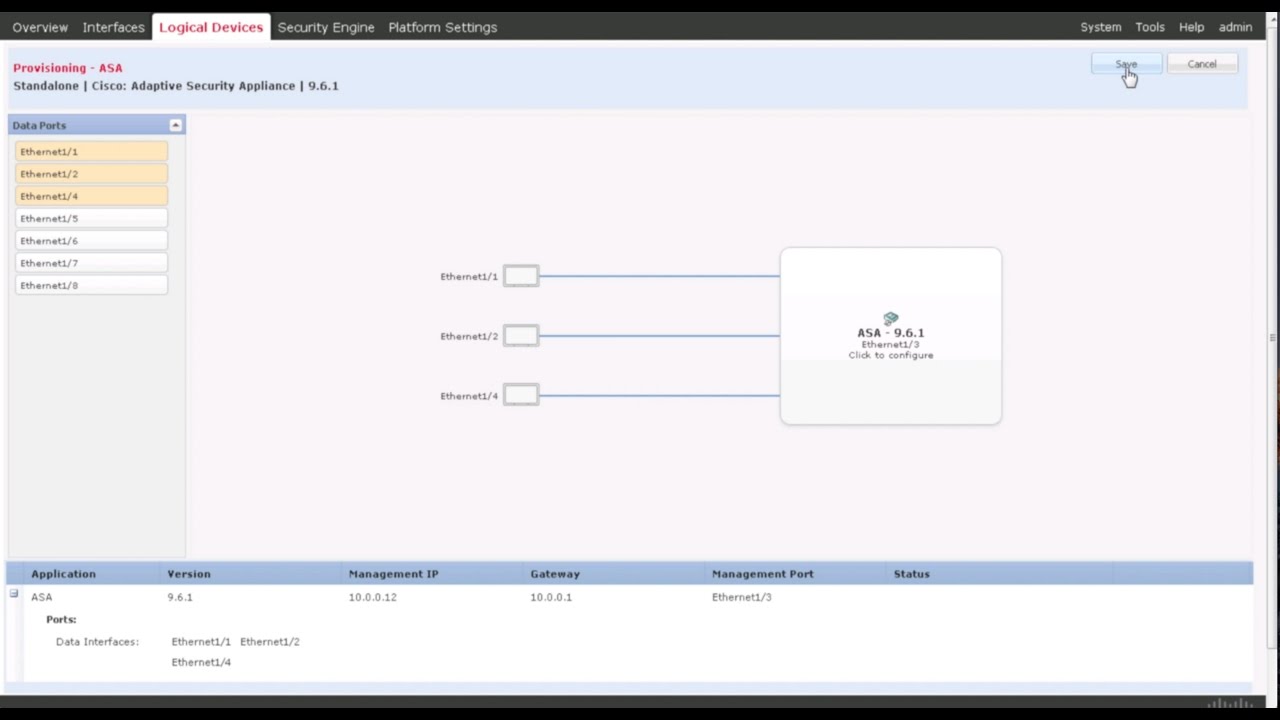The width and height of the screenshot is (1280, 720).
Task: Click Ethernet1/4 in Data Interfaces row
Action: [x=201, y=662]
